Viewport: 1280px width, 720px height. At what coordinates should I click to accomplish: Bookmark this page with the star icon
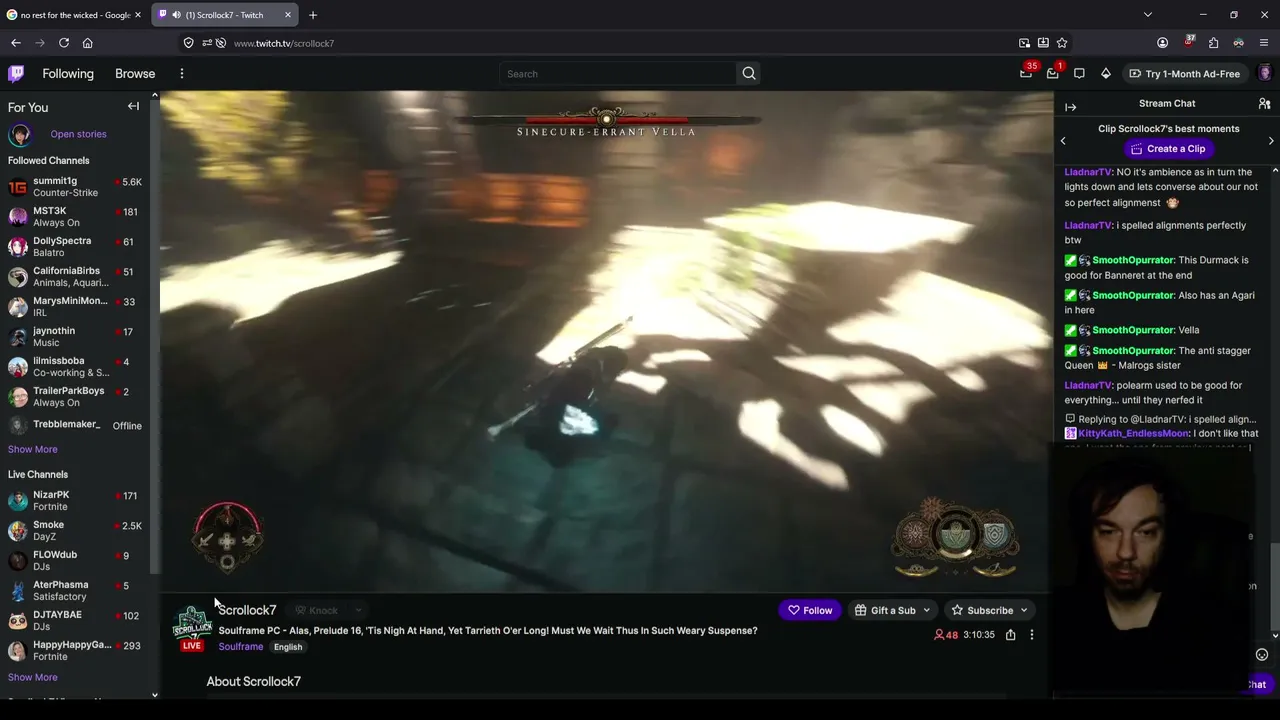click(x=1062, y=43)
